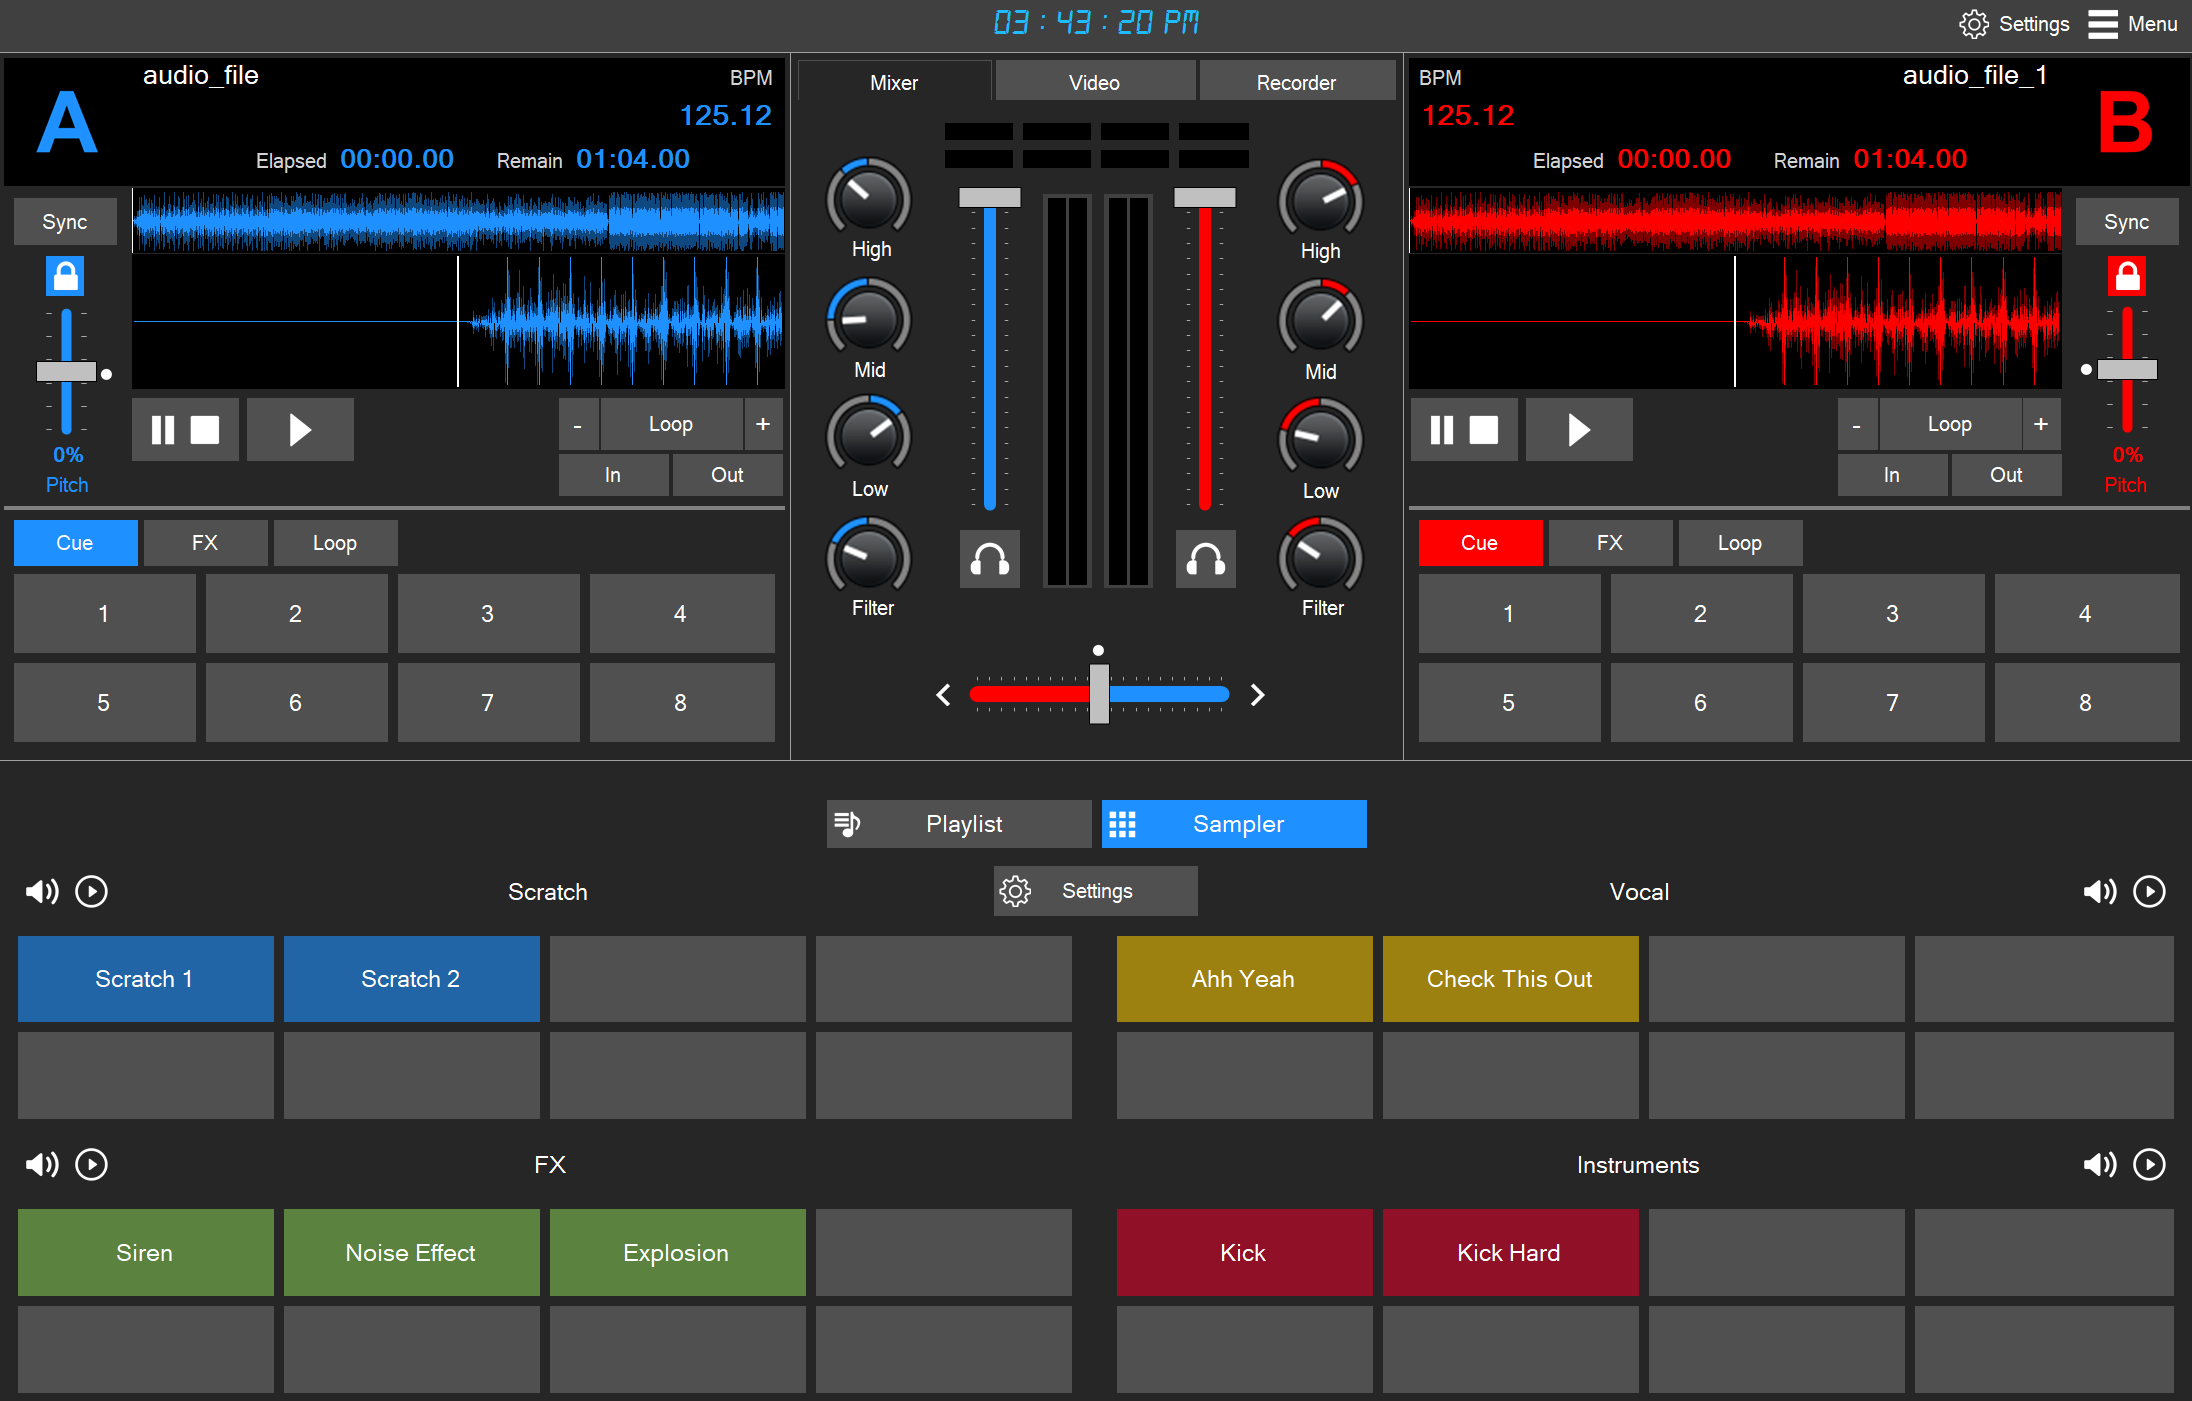Play the Kick Hard instrument pad
The height and width of the screenshot is (1401, 2192).
[1509, 1252]
